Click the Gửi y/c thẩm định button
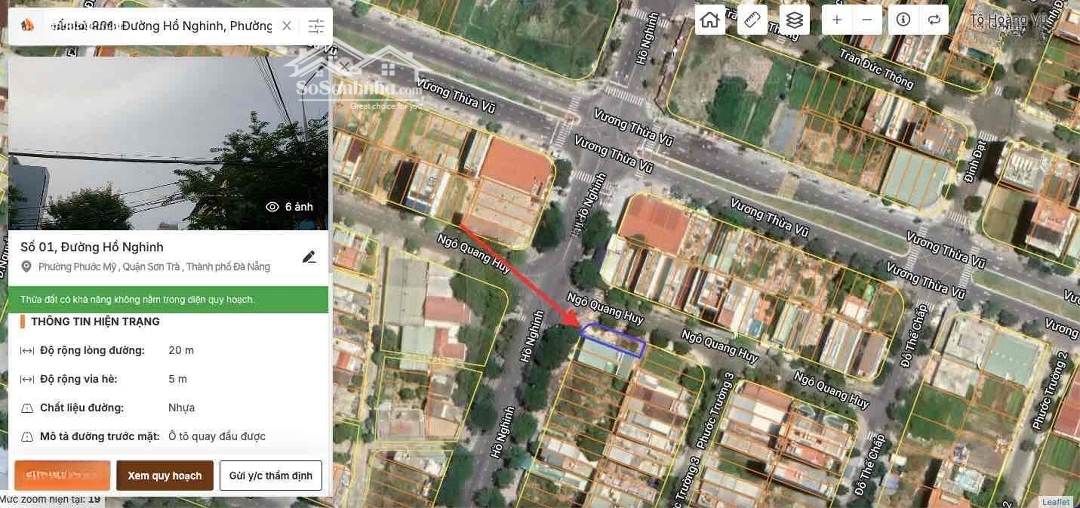The image size is (1080, 508). pyautogui.click(x=271, y=476)
